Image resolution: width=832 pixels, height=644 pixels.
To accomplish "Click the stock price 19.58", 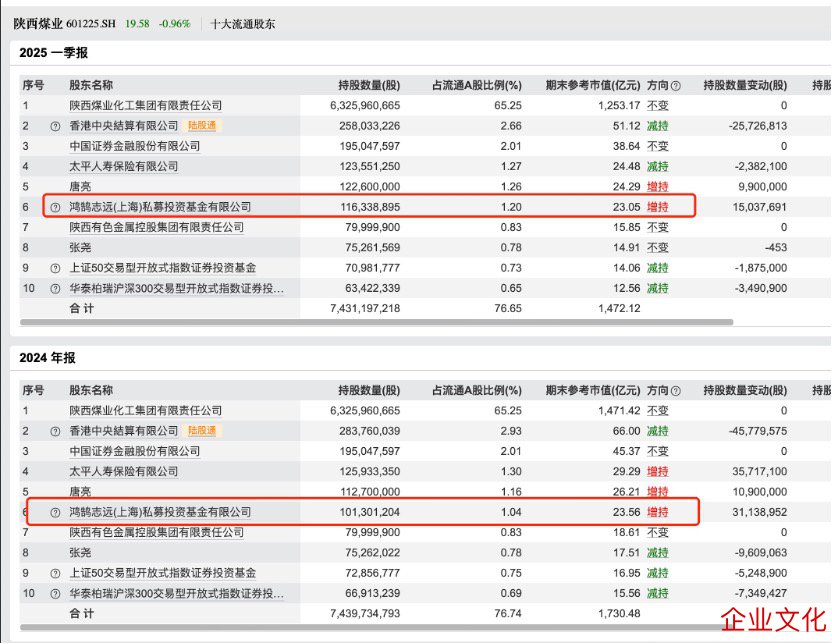I will (x=137, y=24).
